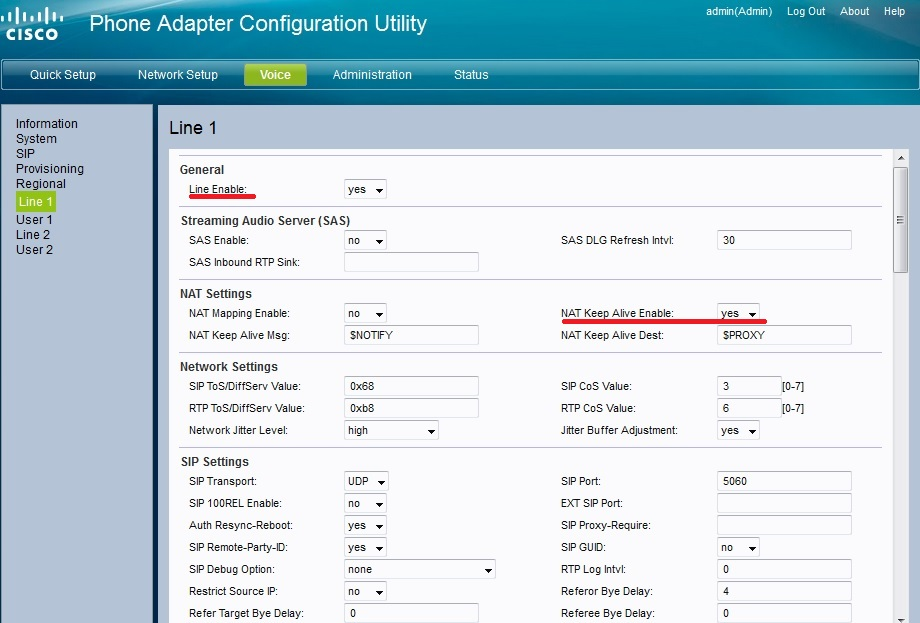The image size is (920, 623).
Task: Click the Log Out link
Action: pos(806,11)
